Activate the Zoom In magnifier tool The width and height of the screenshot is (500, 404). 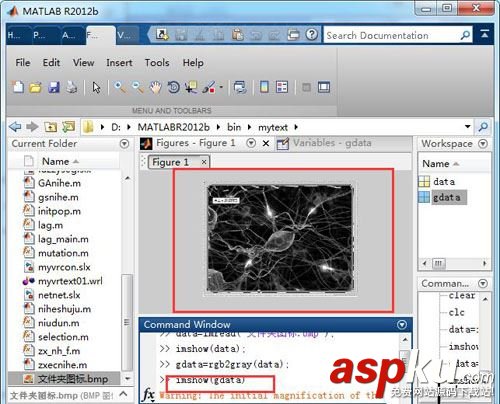120,88
